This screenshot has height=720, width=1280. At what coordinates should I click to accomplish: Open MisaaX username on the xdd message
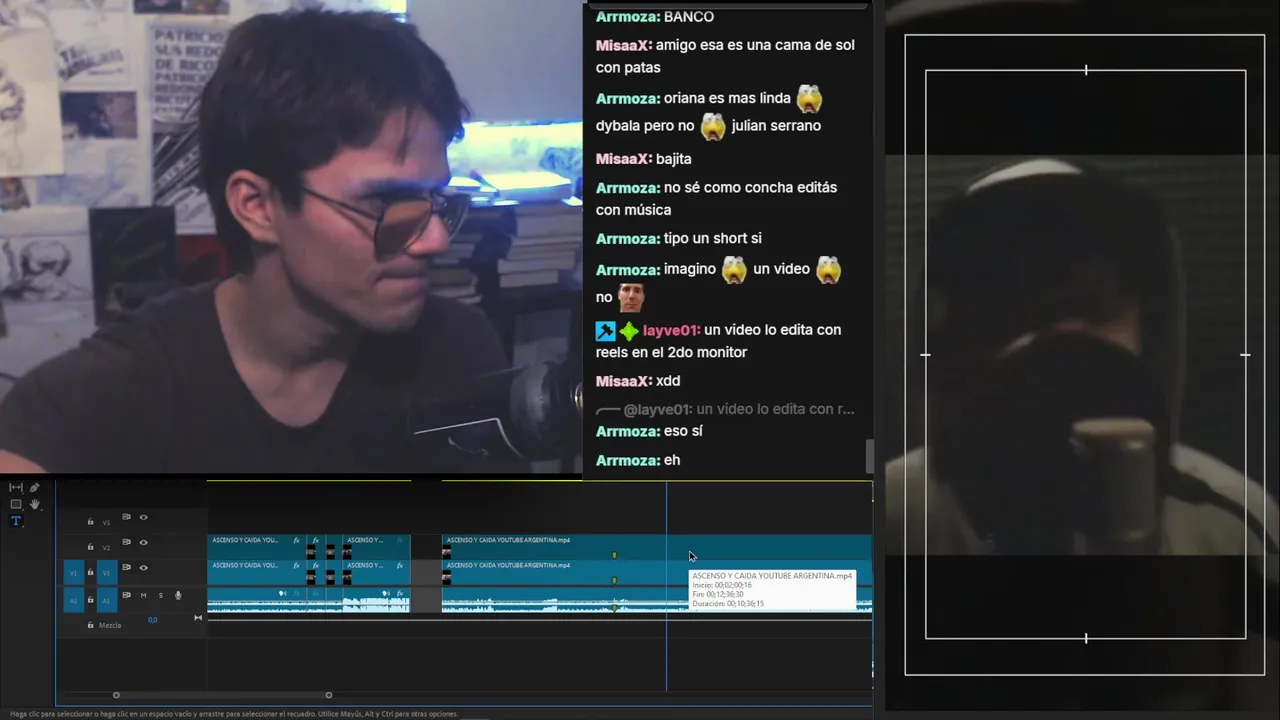click(x=624, y=381)
